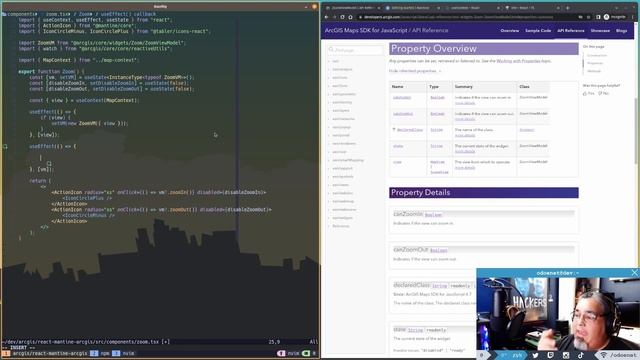The height and width of the screenshot is (360, 640).
Task: Click the webcam video feed
Action: tap(558, 313)
